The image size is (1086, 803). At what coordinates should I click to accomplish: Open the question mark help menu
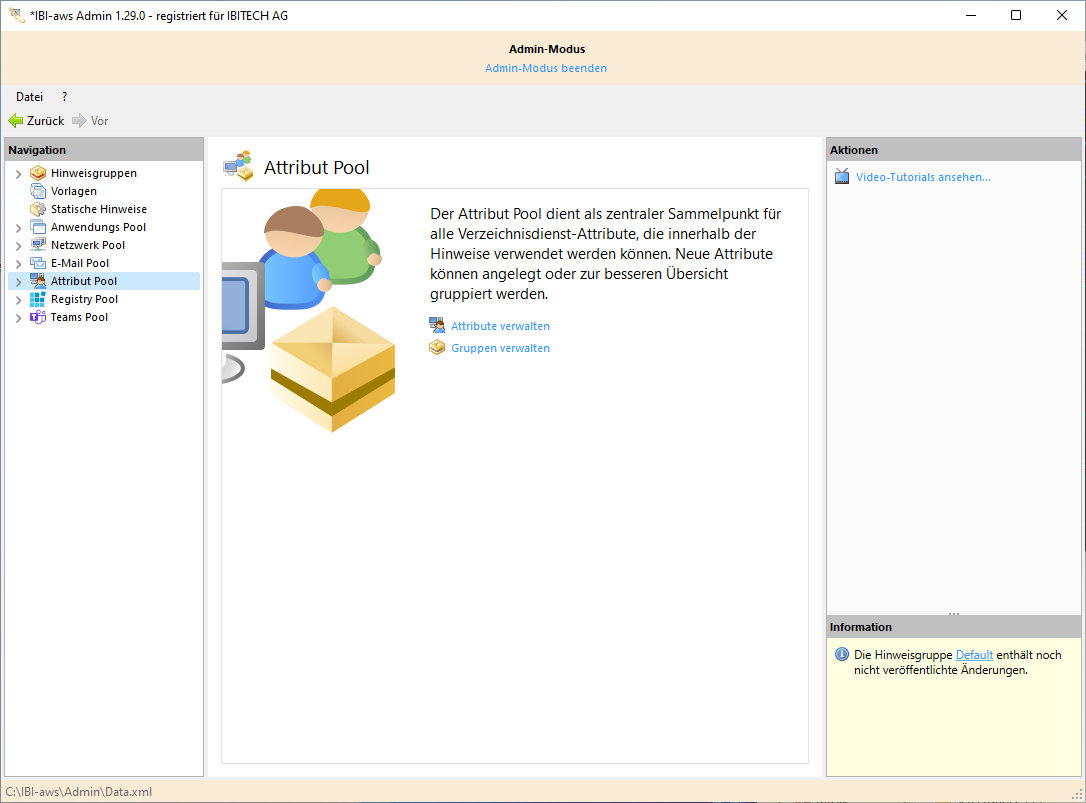tap(65, 97)
